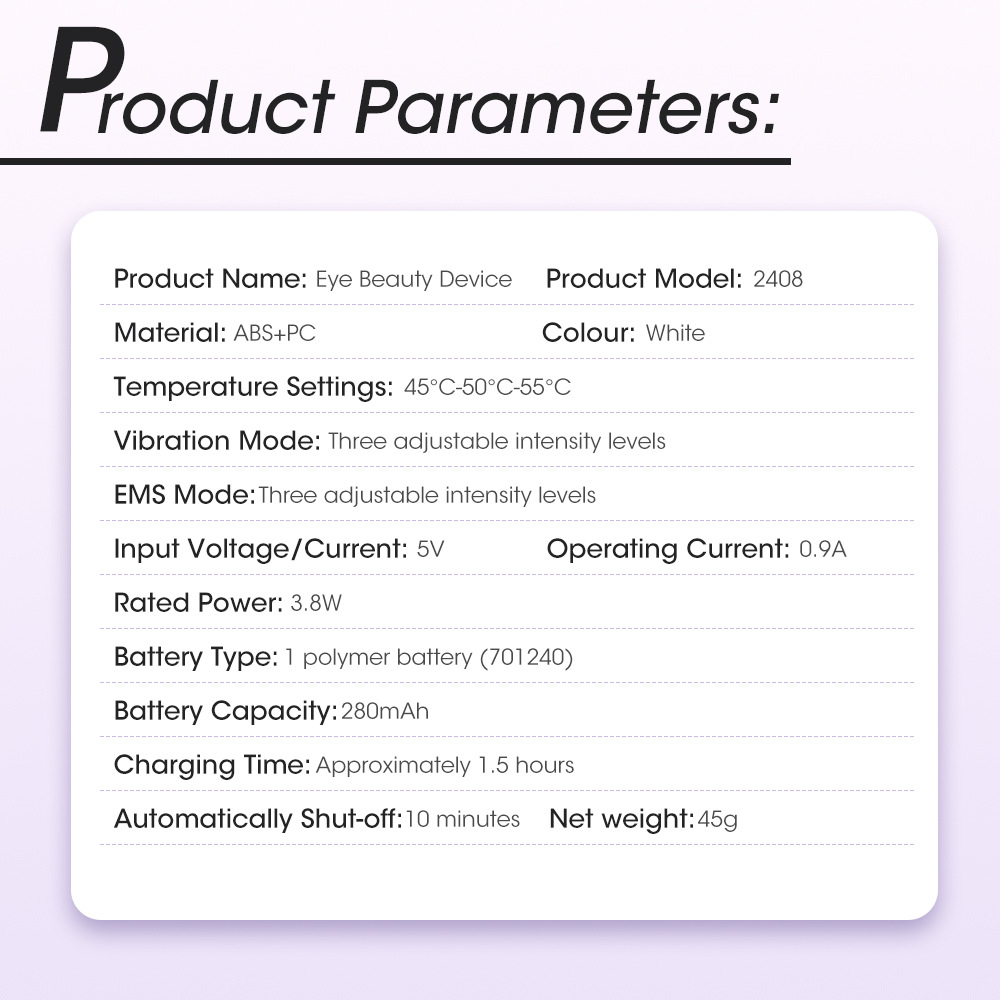Select the polymer battery (701240) text
Image resolution: width=1000 pixels, height=1000 pixels.
(429, 658)
